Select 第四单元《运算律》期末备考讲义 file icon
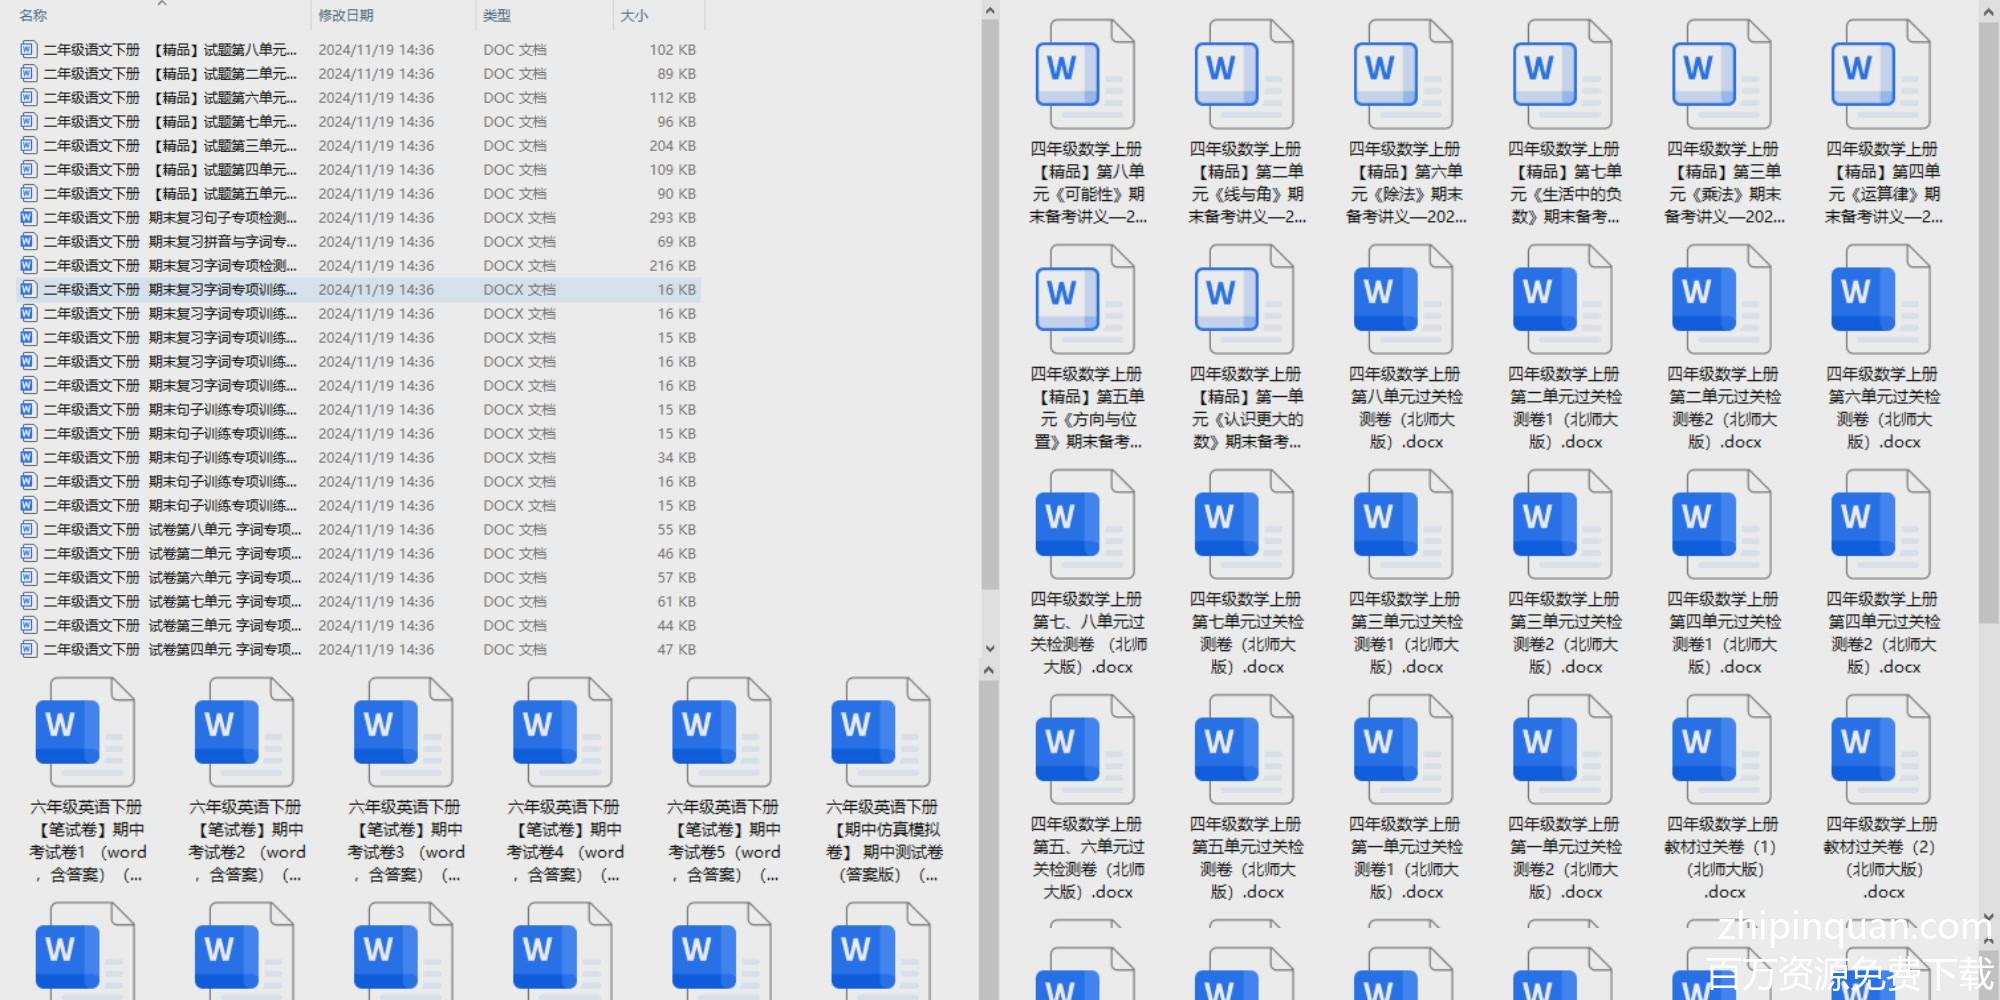The width and height of the screenshot is (2000, 1000). tap(1880, 75)
